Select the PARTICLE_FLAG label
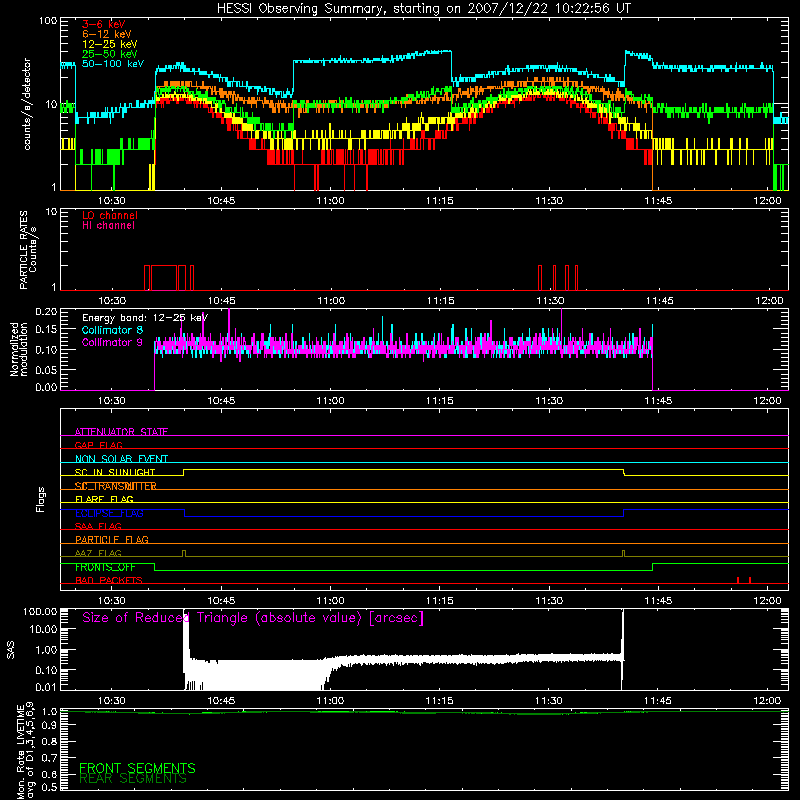Image resolution: width=800 pixels, height=800 pixels. point(112,539)
